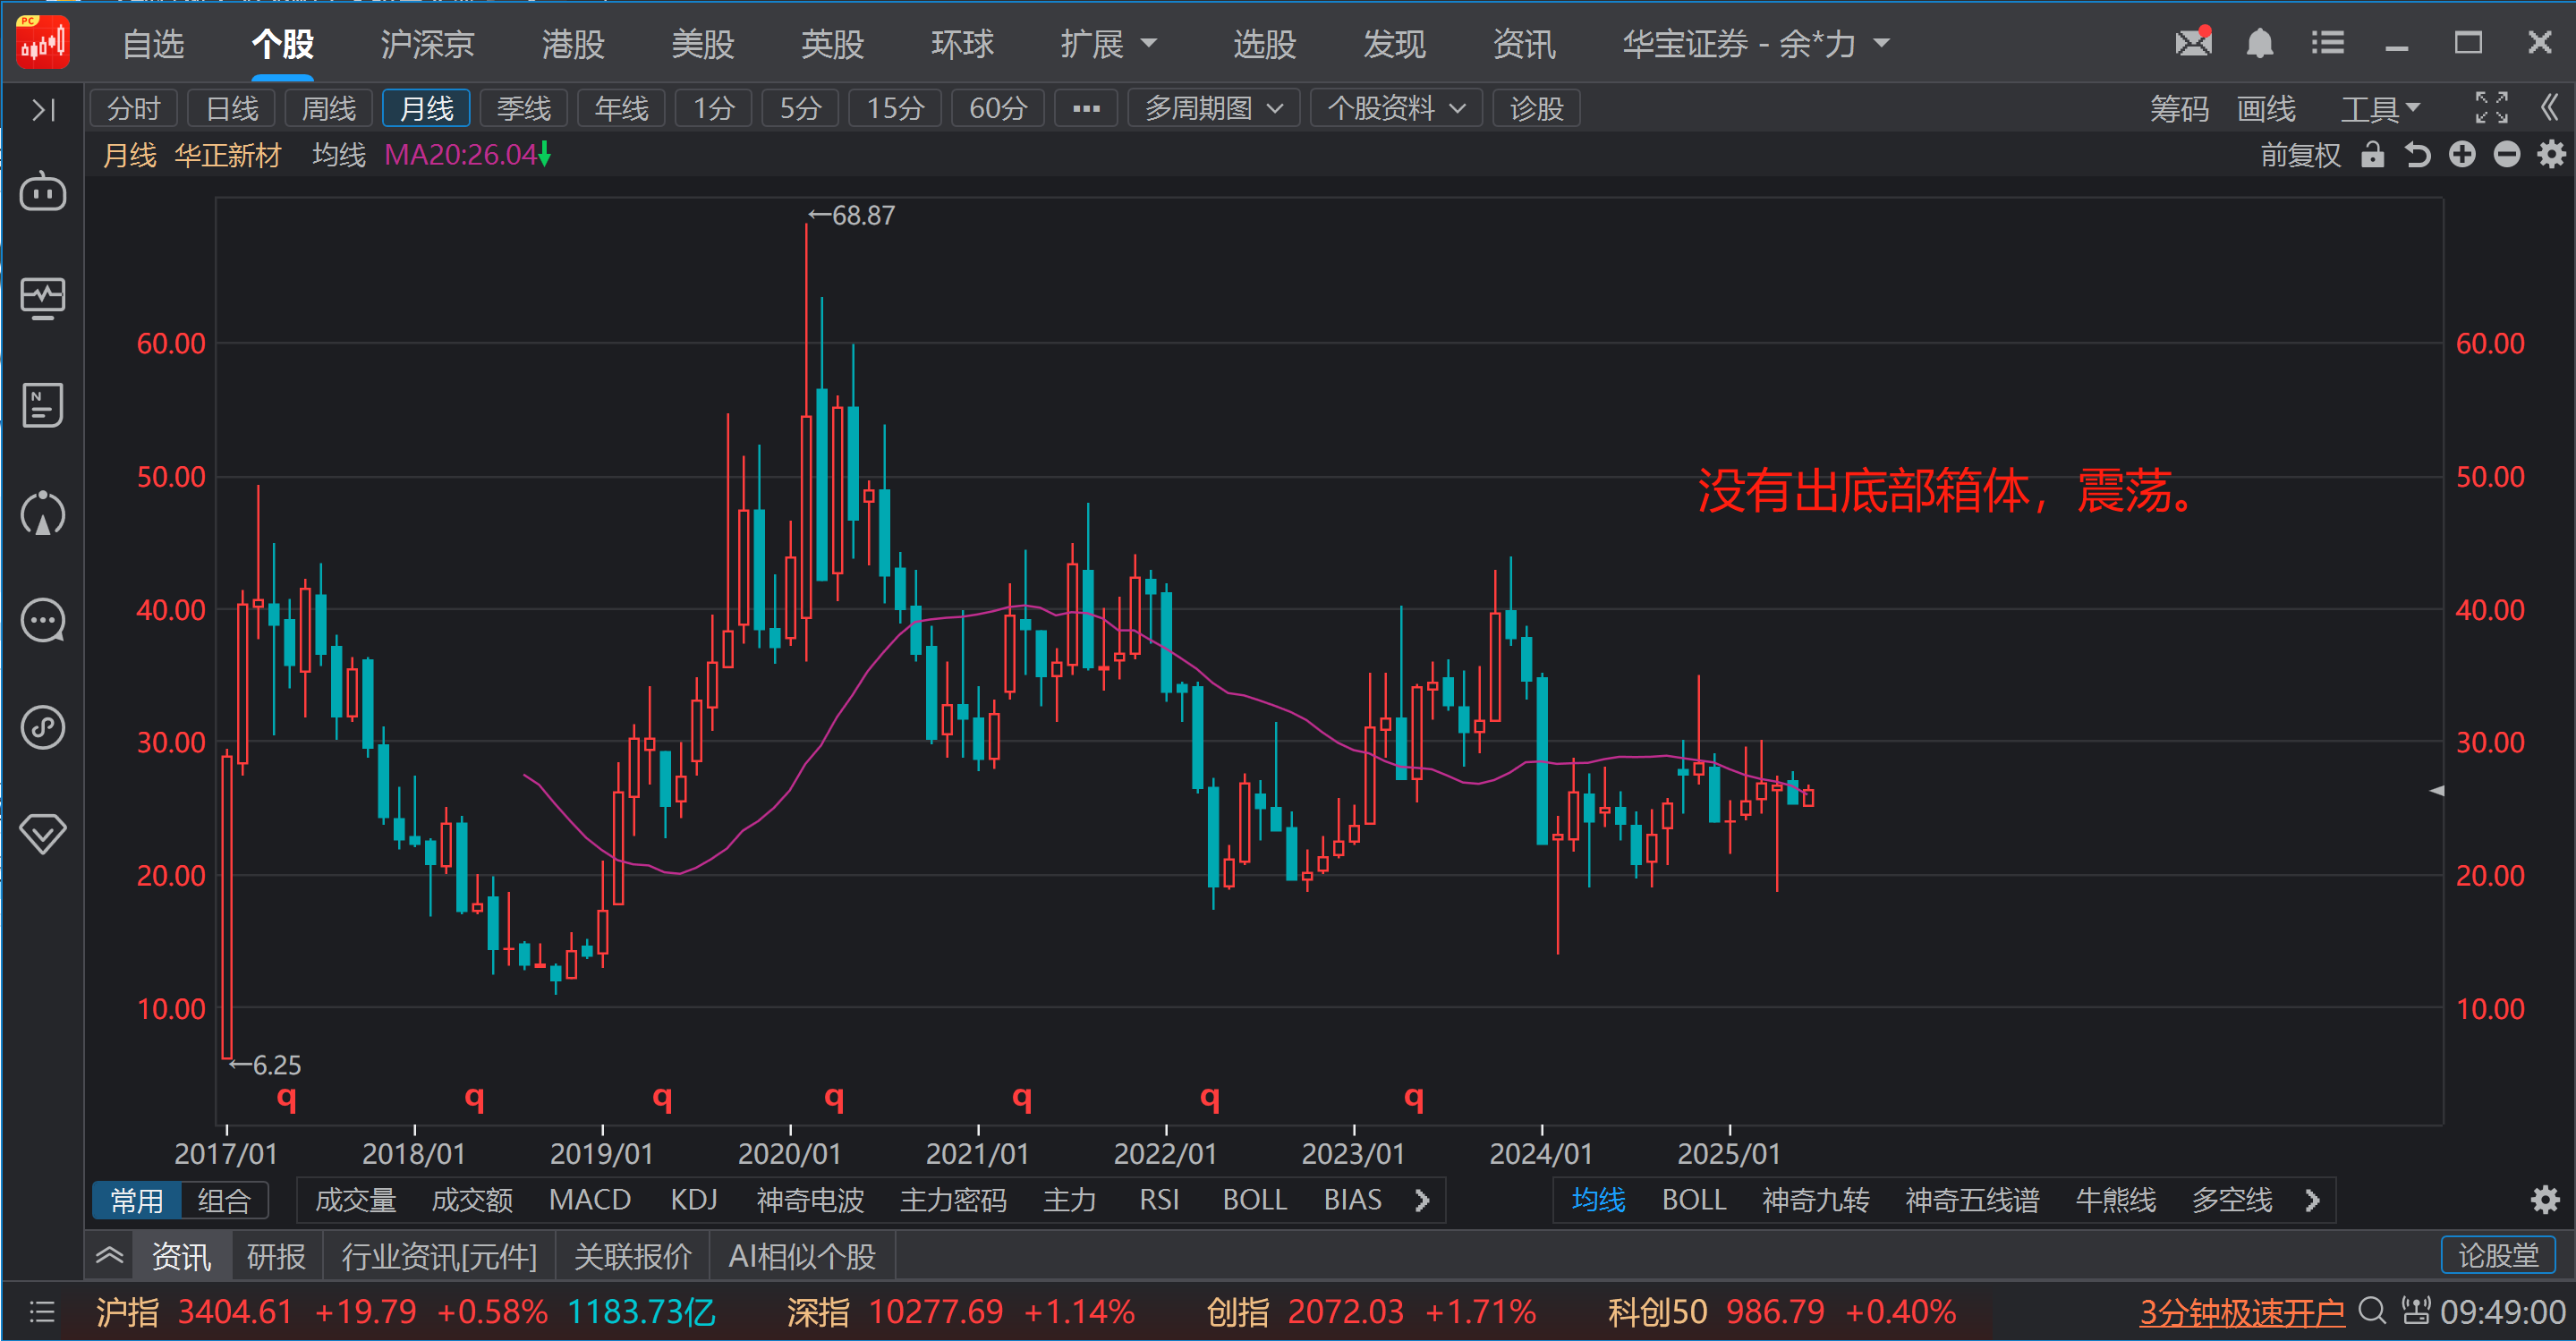Open the mail messages icon
The image size is (2576, 1341).
point(2193,42)
